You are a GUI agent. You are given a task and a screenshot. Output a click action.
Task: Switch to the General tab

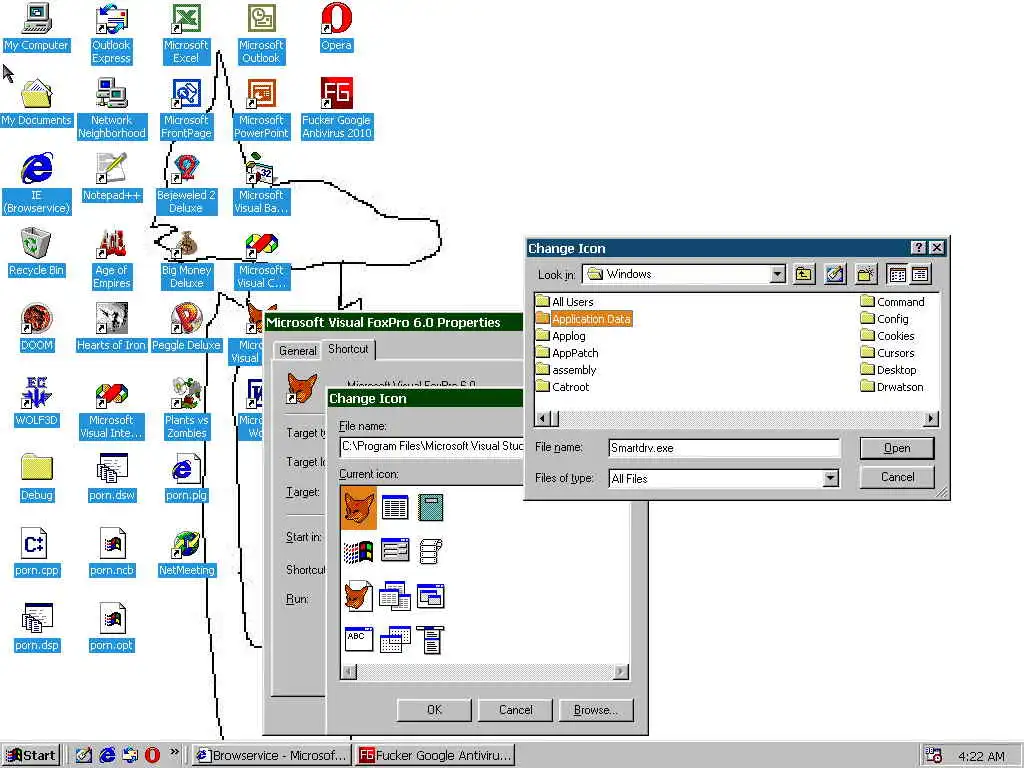click(298, 351)
